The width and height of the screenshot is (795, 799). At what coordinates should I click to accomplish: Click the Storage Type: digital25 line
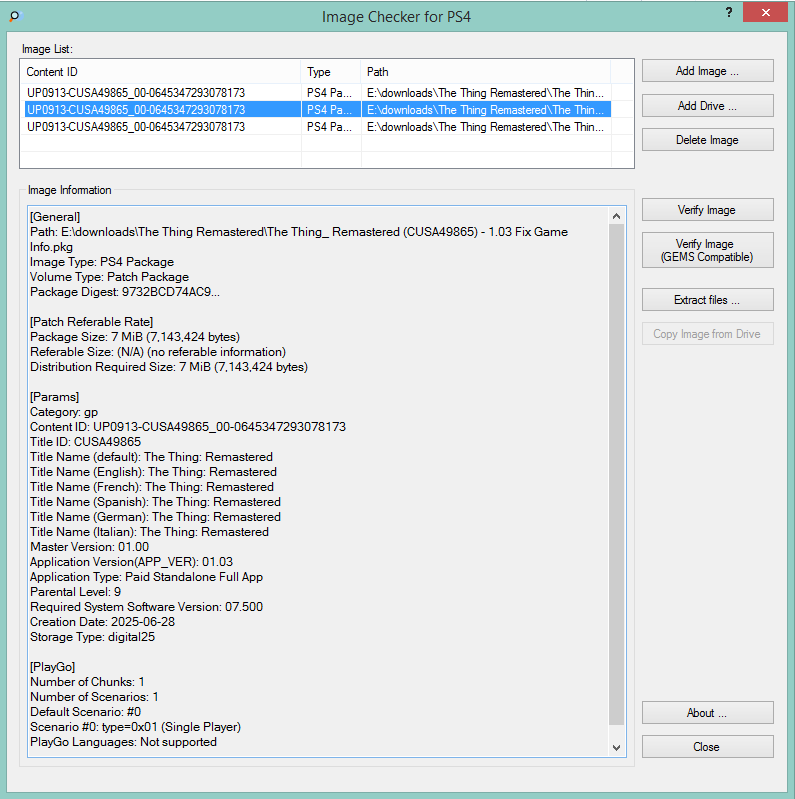tap(92, 637)
